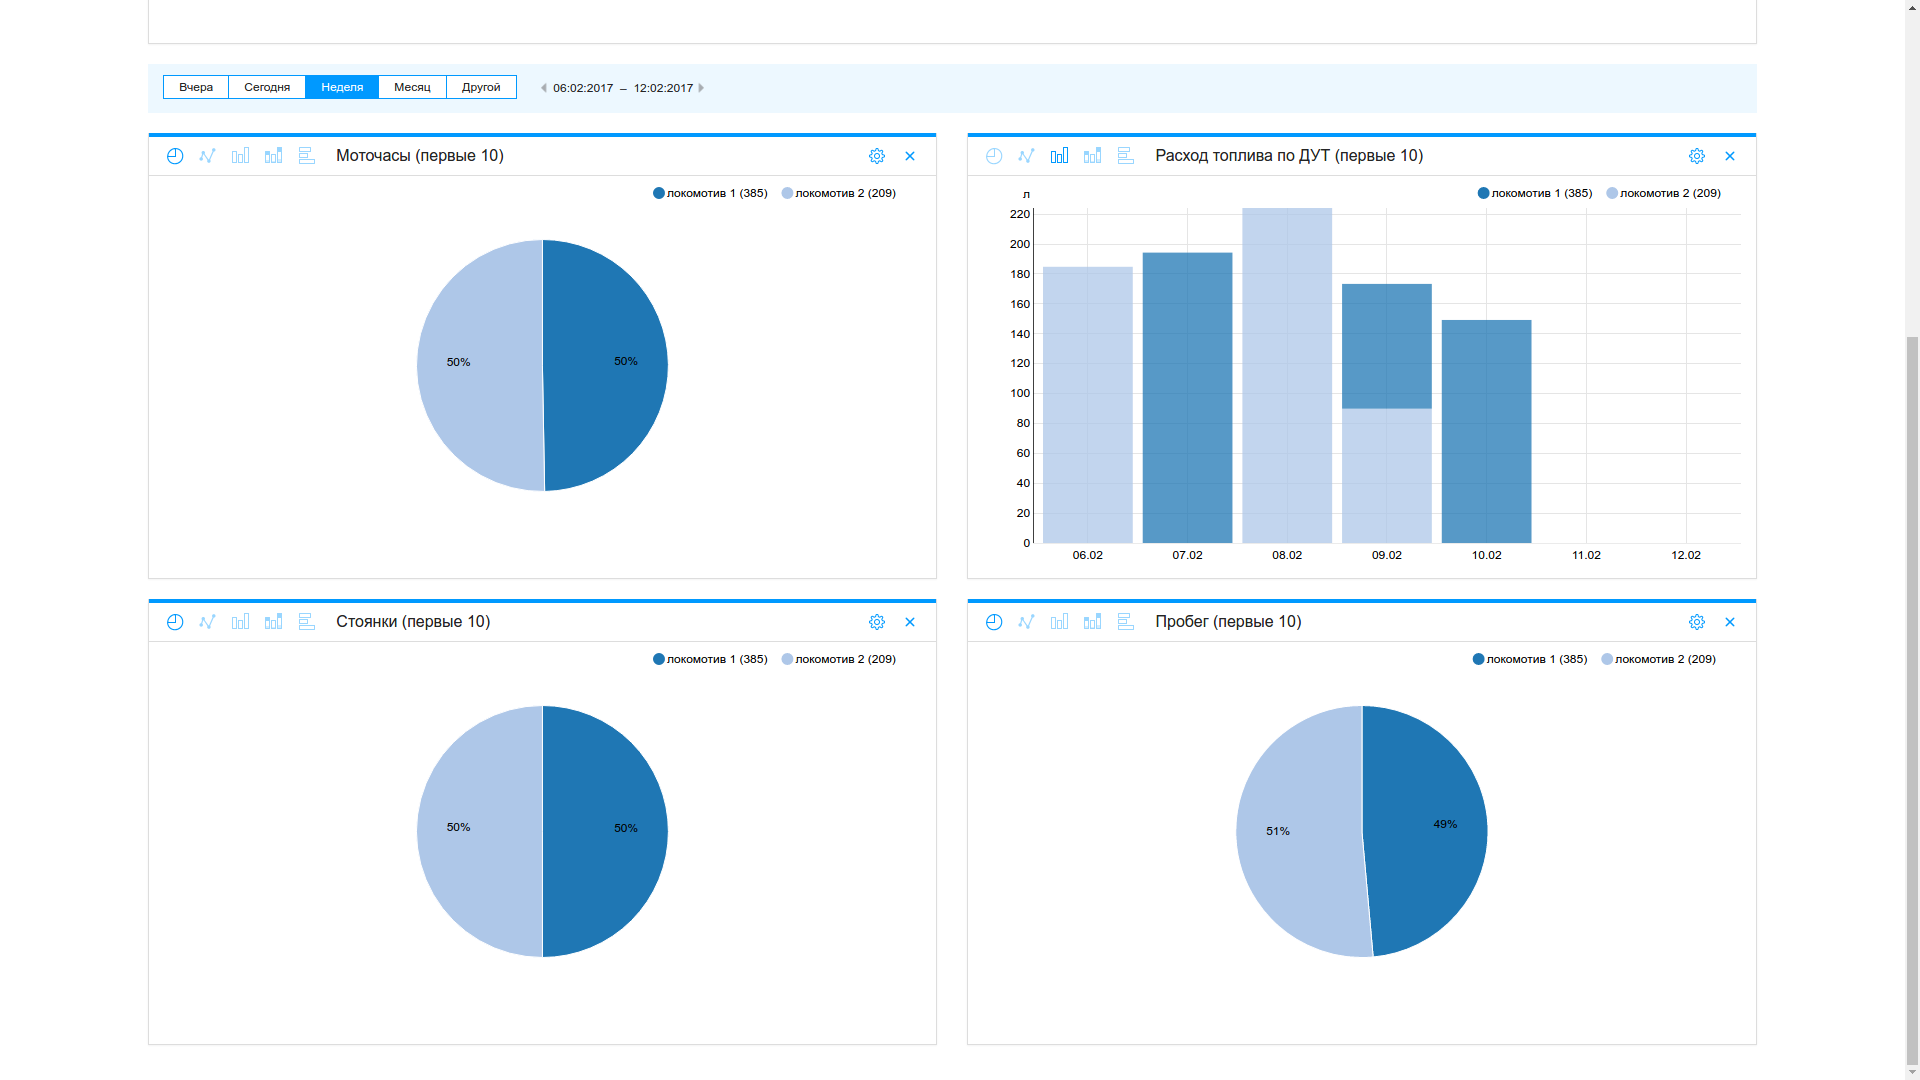Image resolution: width=1920 pixels, height=1080 pixels.
Task: Switch Расход топлива widget to horizontal bars
Action: [x=1126, y=156]
